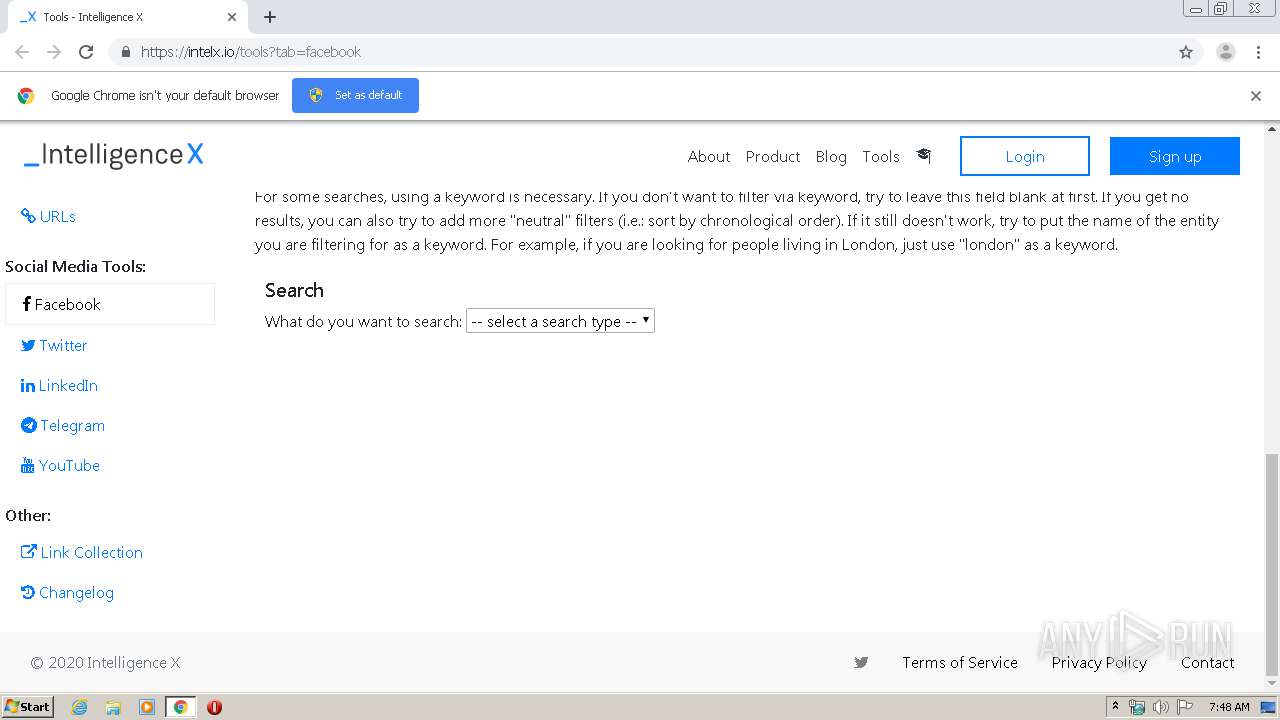Click the Tools menu item
1280x720 pixels.
tap(881, 156)
